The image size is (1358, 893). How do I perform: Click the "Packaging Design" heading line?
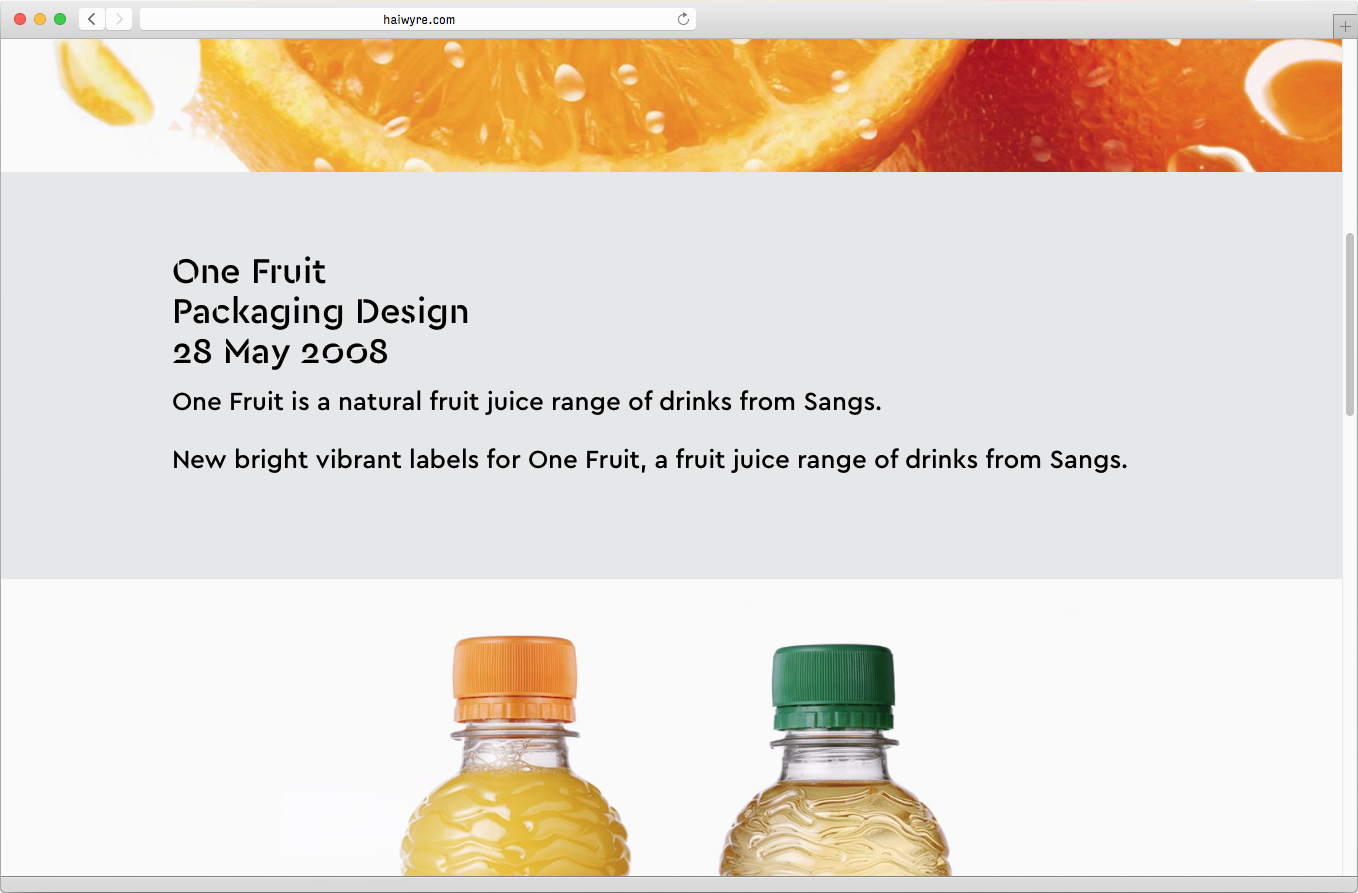click(320, 311)
